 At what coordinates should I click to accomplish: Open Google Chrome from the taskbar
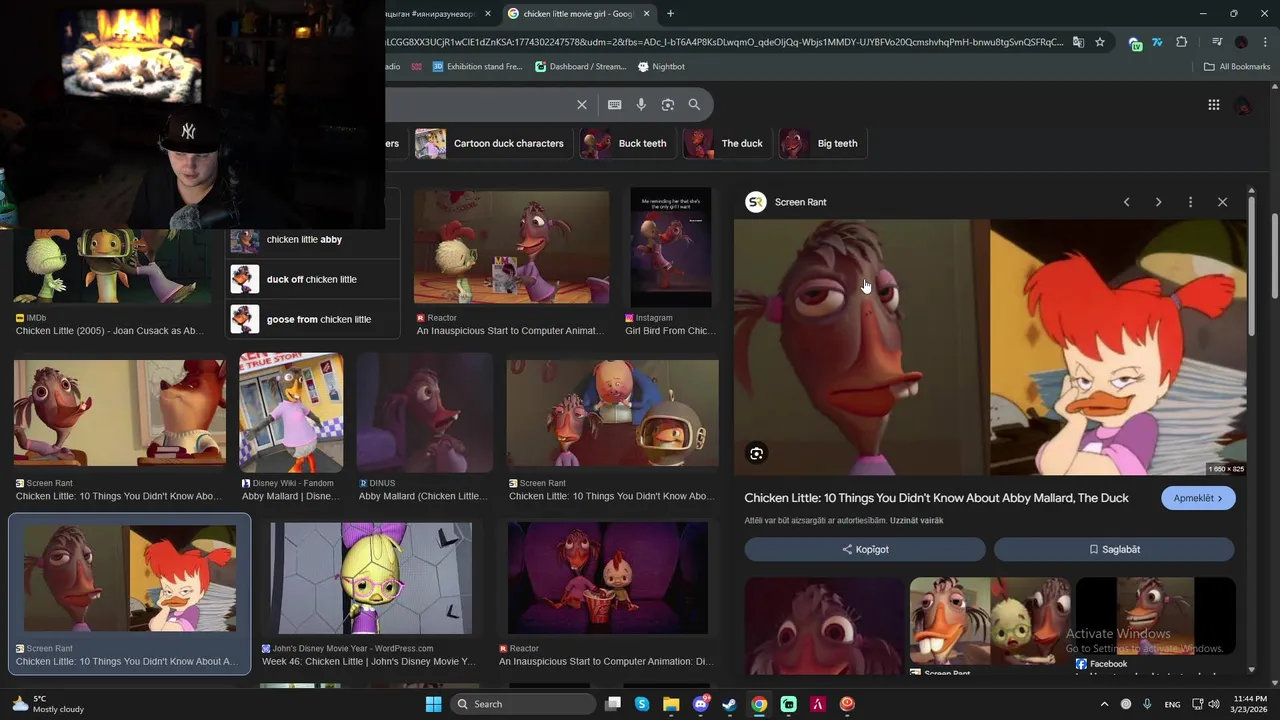(759, 704)
